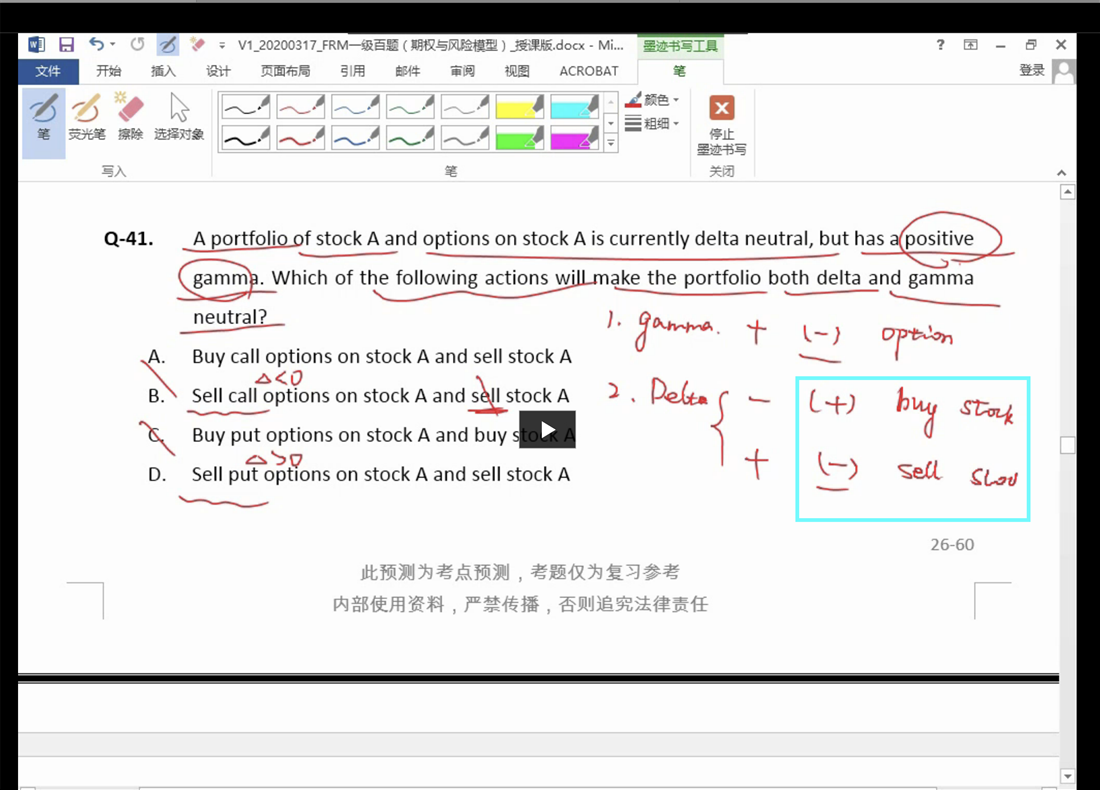
Task: Move pen gallery down one row
Action: point(611,123)
